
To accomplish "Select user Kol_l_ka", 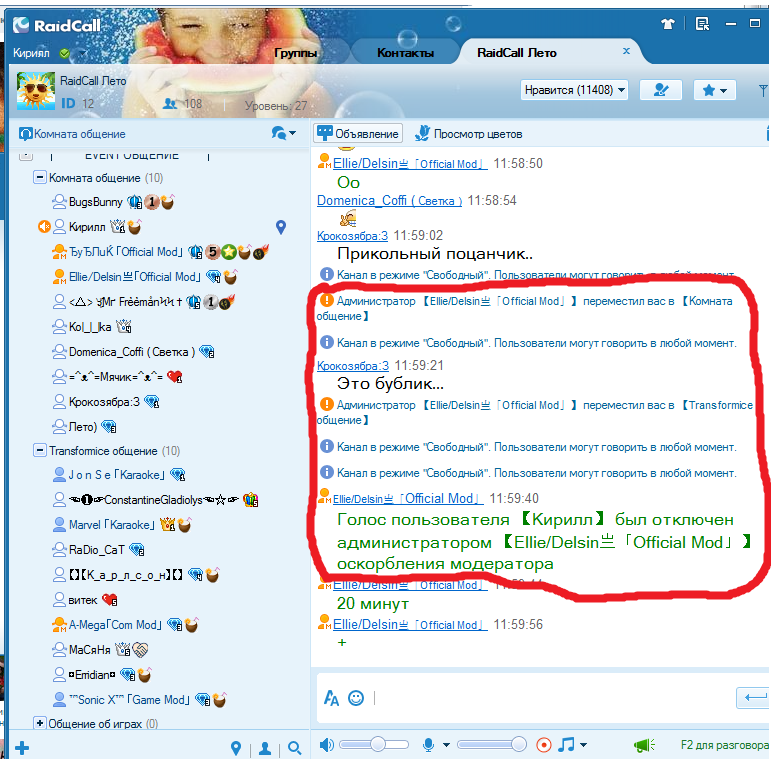I will tap(90, 327).
